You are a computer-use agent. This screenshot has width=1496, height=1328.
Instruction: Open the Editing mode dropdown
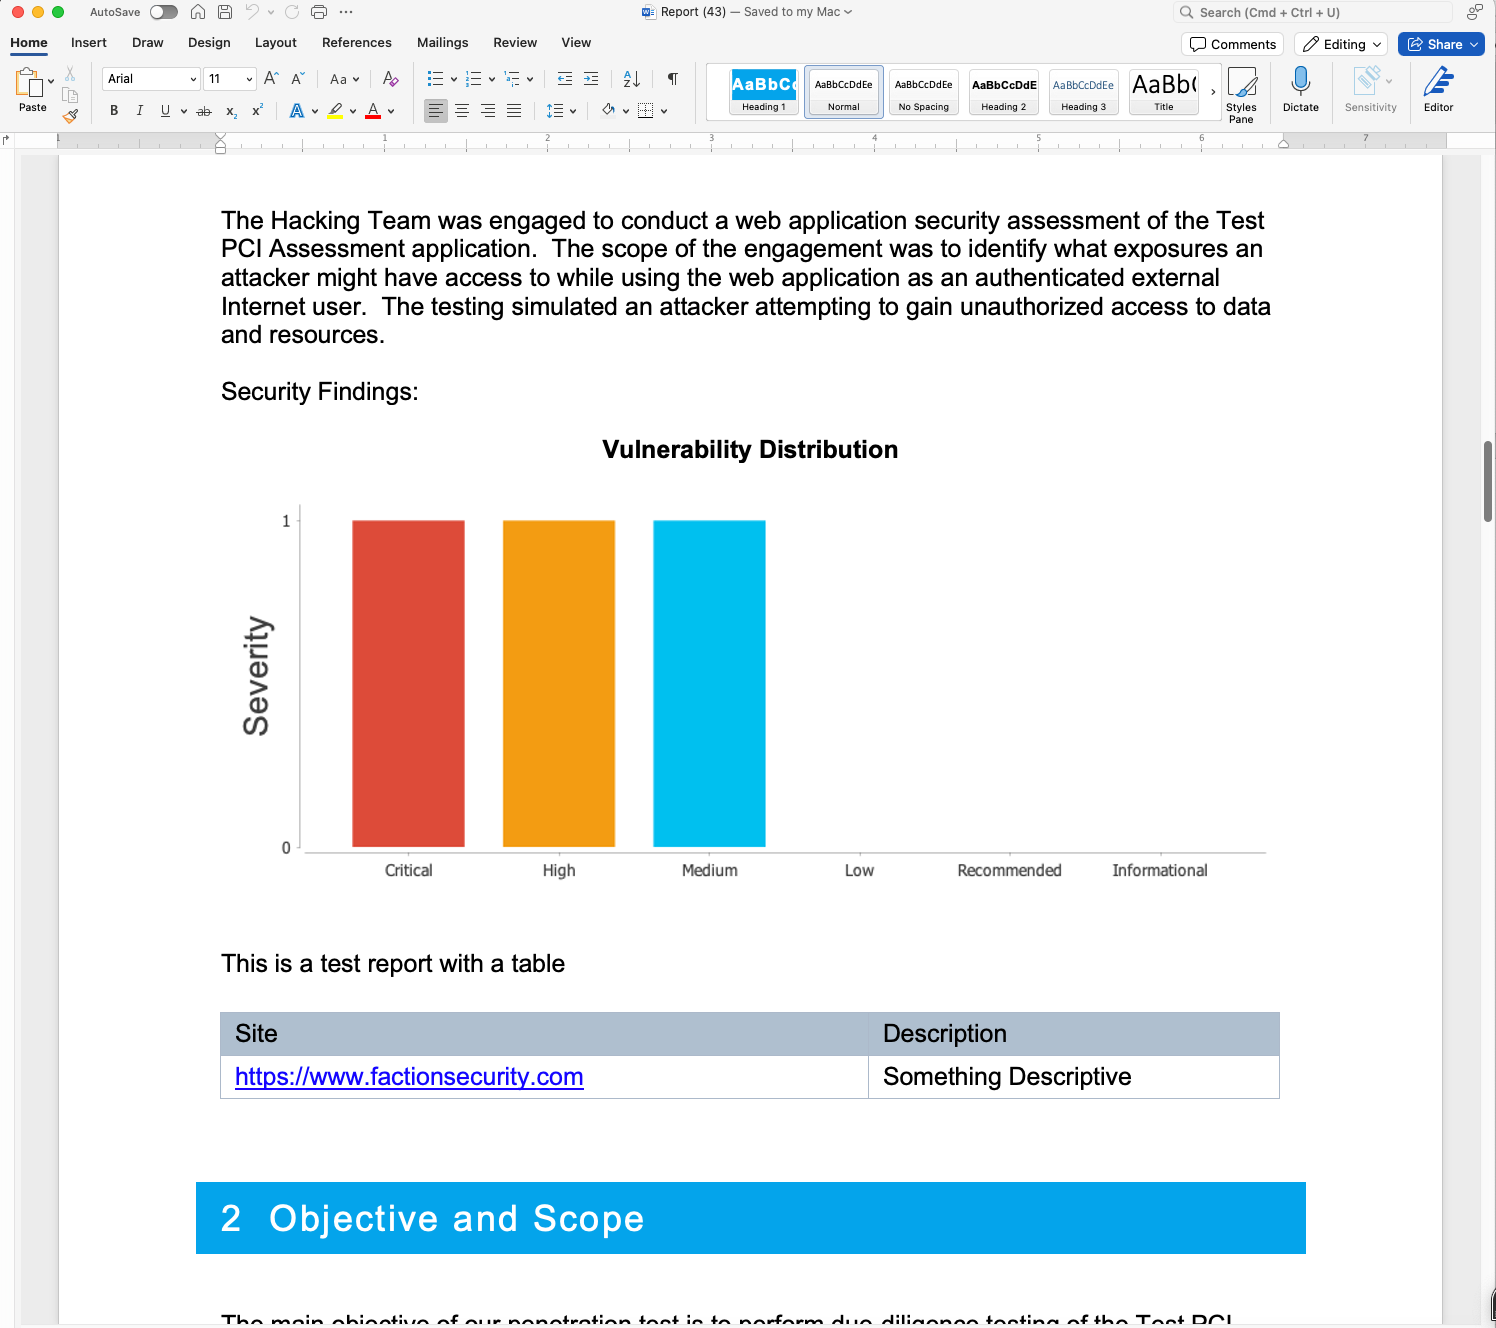[1341, 44]
